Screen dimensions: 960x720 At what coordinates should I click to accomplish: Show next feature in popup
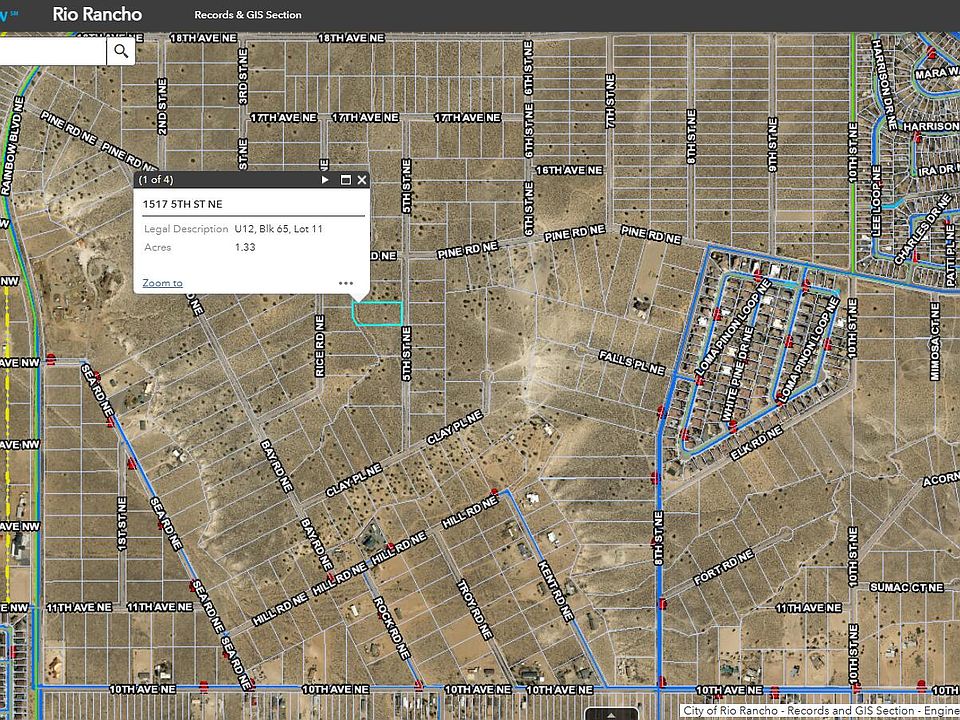pos(325,180)
